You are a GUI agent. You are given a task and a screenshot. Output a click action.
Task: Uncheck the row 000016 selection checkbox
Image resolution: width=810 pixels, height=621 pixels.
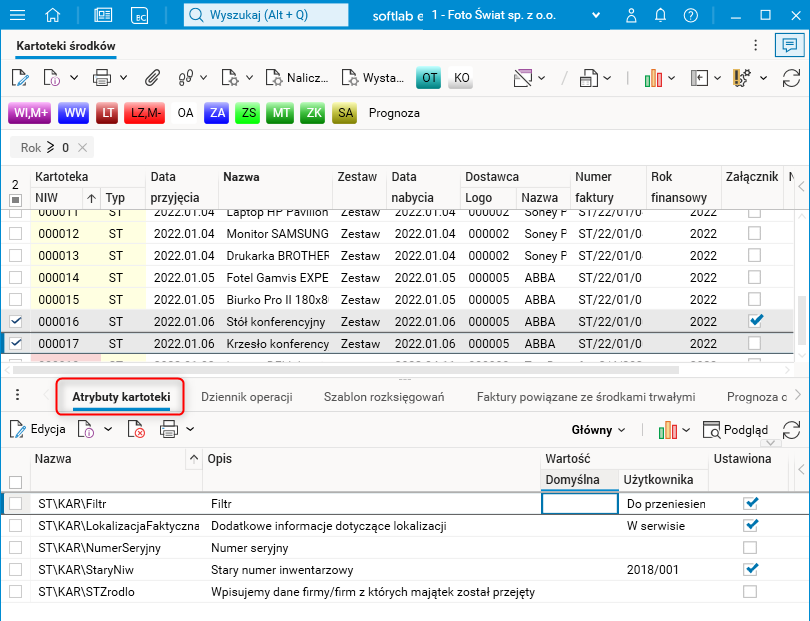pos(15,321)
